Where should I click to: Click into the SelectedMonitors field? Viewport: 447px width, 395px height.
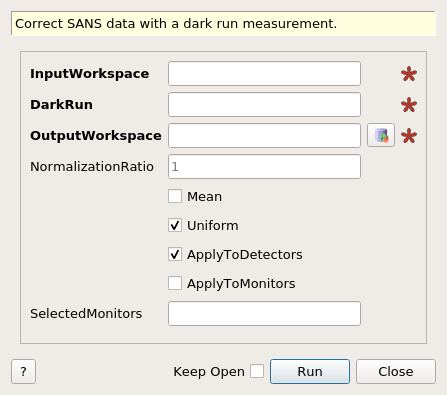pyautogui.click(x=264, y=313)
